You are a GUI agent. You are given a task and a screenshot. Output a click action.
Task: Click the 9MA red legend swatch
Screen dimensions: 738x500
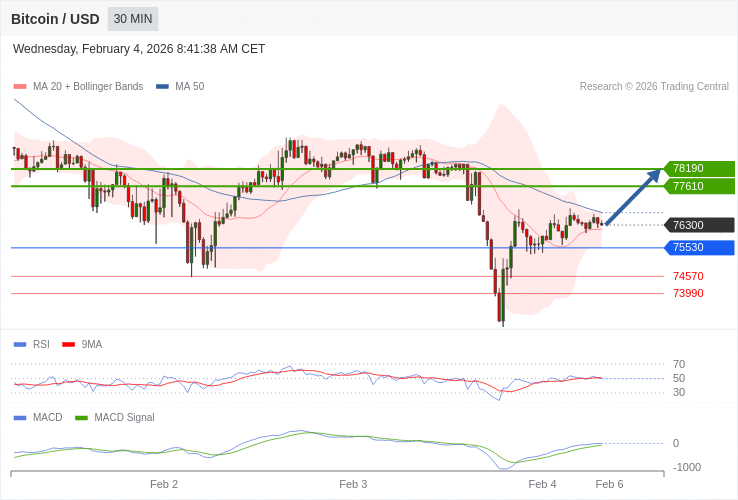click(x=69, y=345)
